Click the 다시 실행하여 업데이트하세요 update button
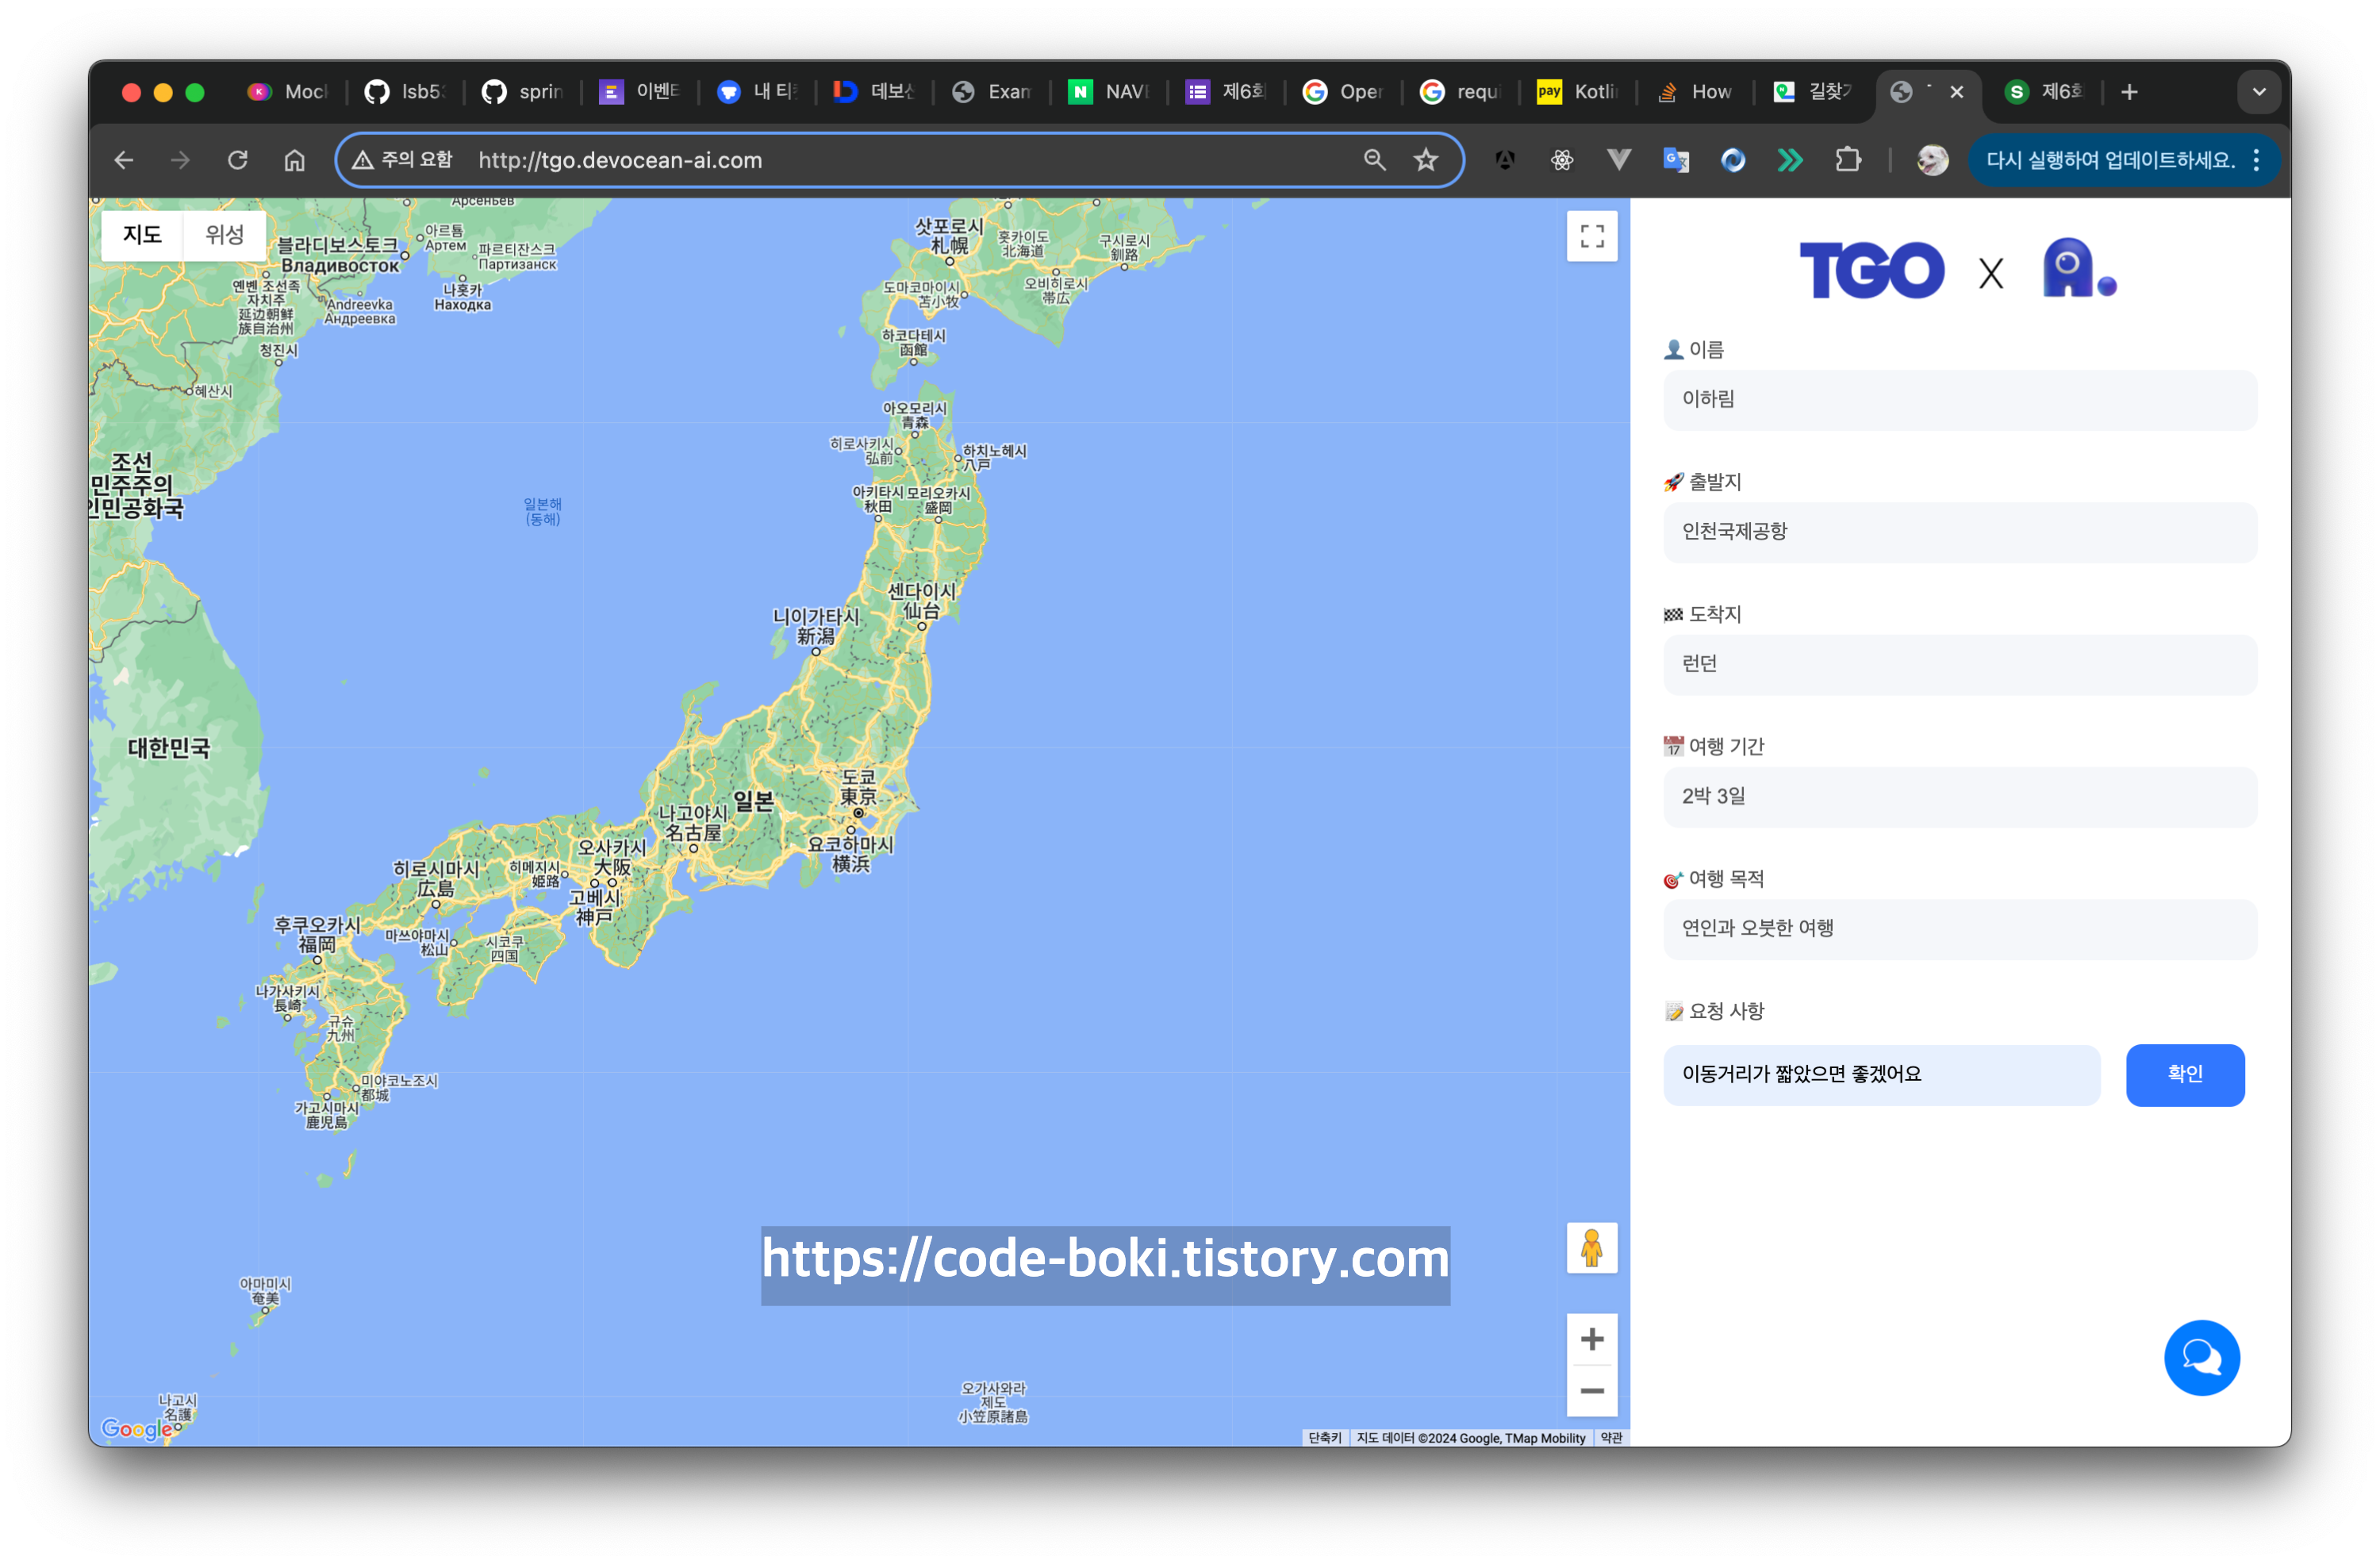2380x1564 pixels. tap(2109, 160)
